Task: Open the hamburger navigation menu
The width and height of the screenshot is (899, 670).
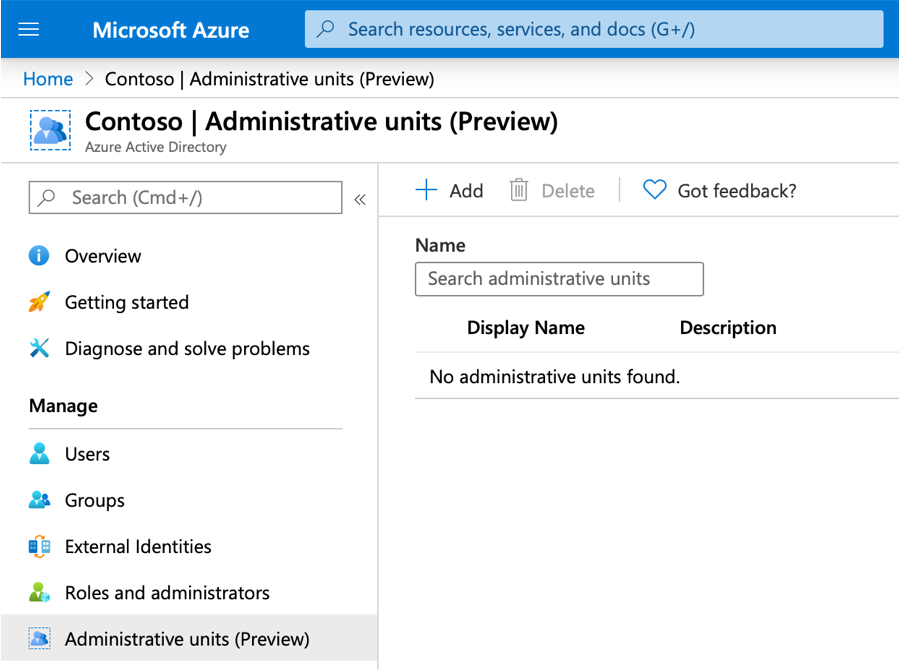Action: click(x=28, y=28)
